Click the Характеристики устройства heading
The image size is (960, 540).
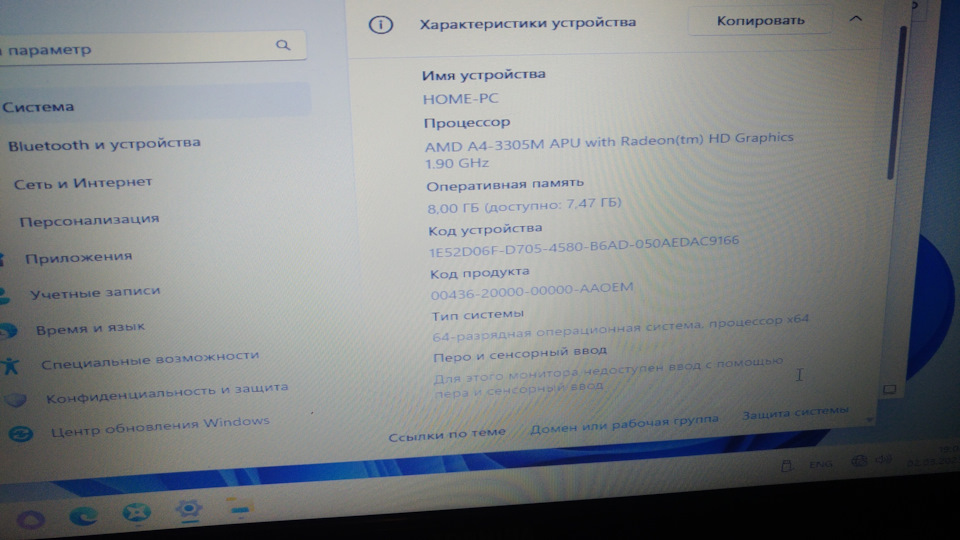528,23
